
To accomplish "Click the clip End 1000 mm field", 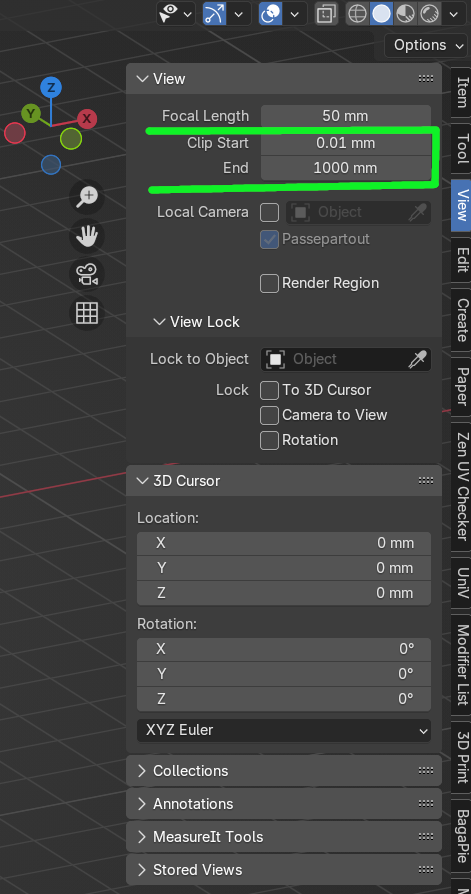I will 346,168.
